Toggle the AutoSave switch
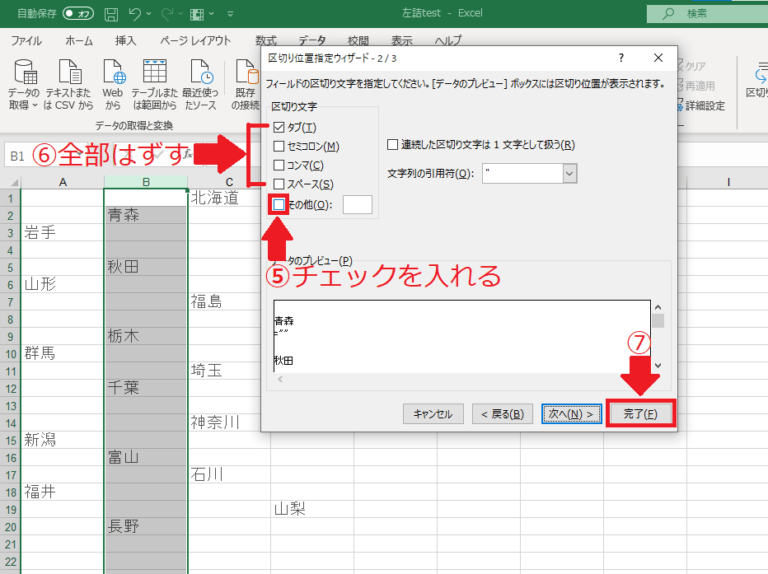 78,14
